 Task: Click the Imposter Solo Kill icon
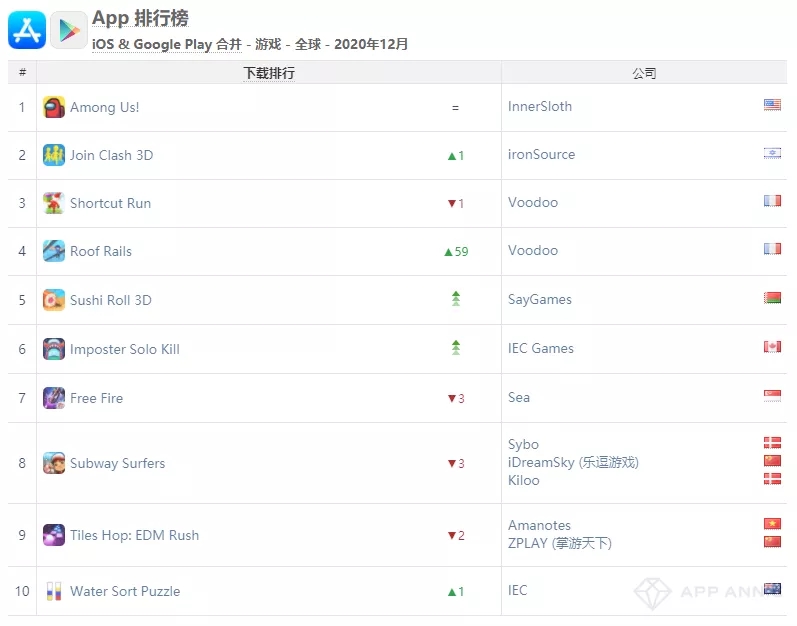(54, 349)
